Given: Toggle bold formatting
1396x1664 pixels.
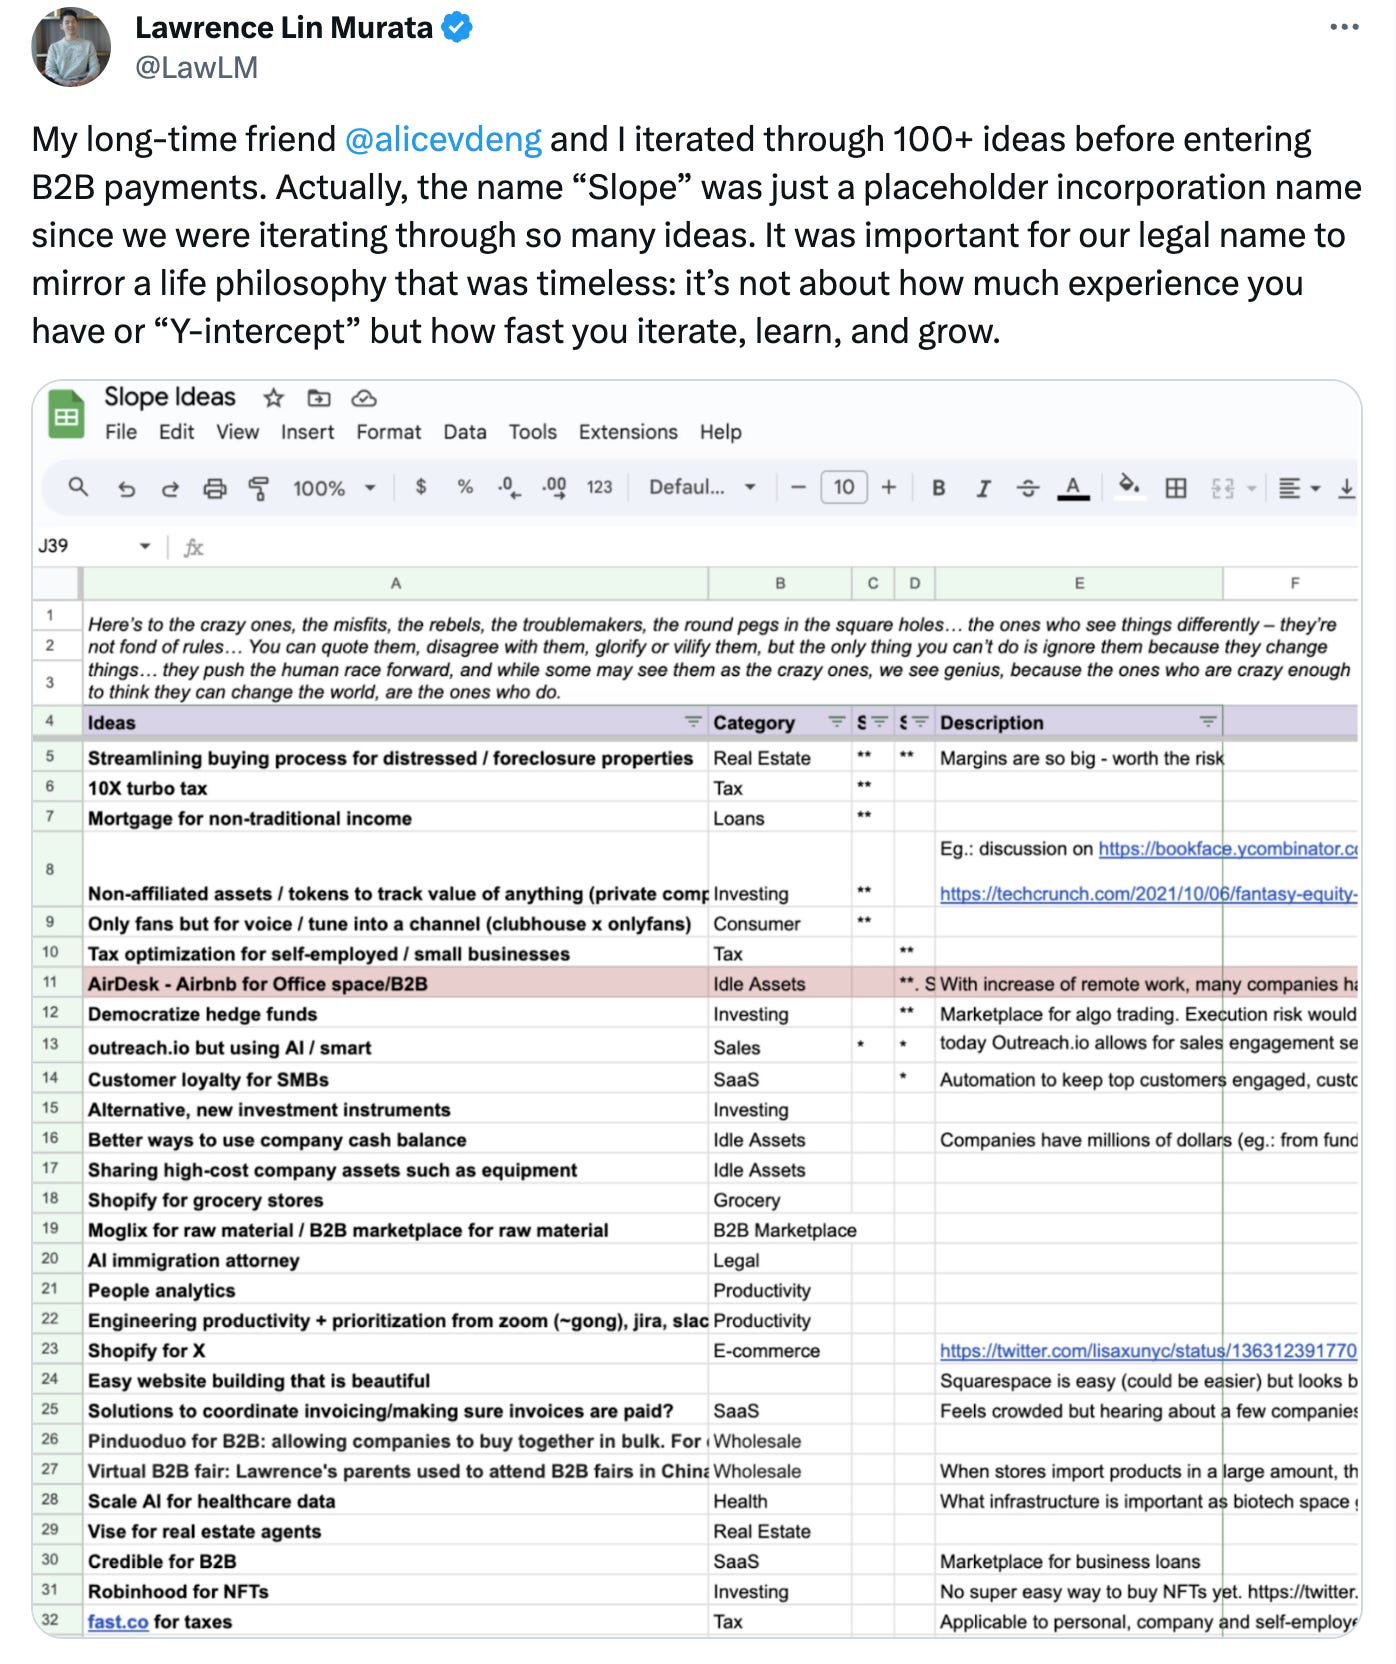Looking at the screenshot, I should tap(938, 487).
